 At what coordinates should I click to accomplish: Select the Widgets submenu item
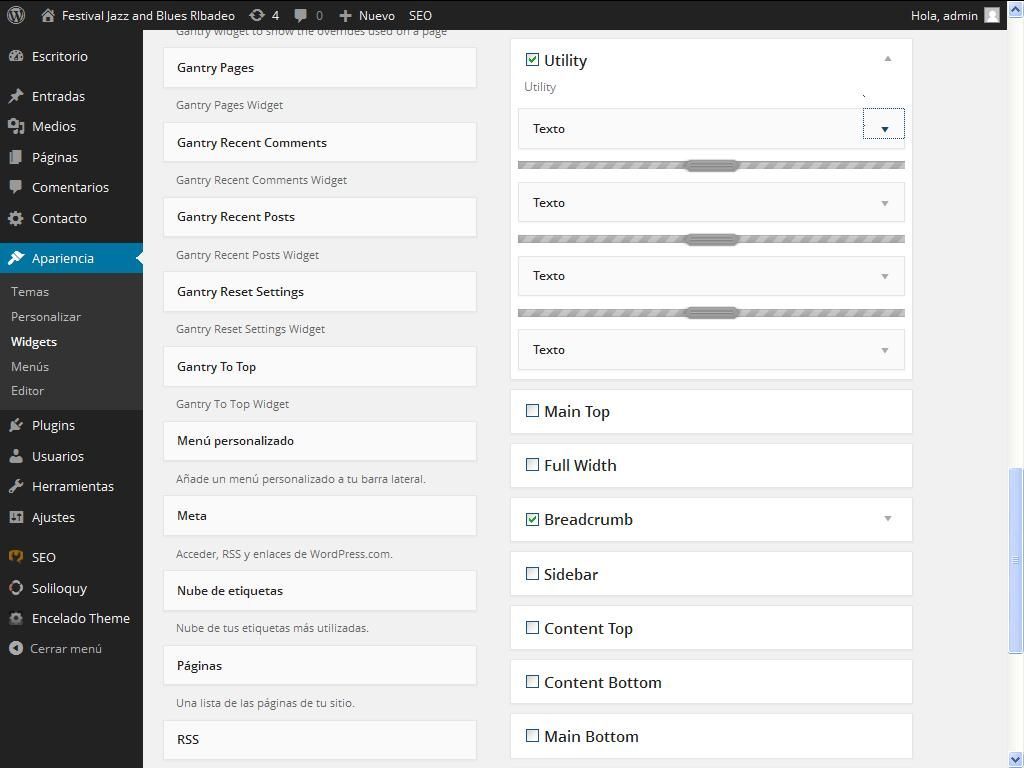click(34, 342)
